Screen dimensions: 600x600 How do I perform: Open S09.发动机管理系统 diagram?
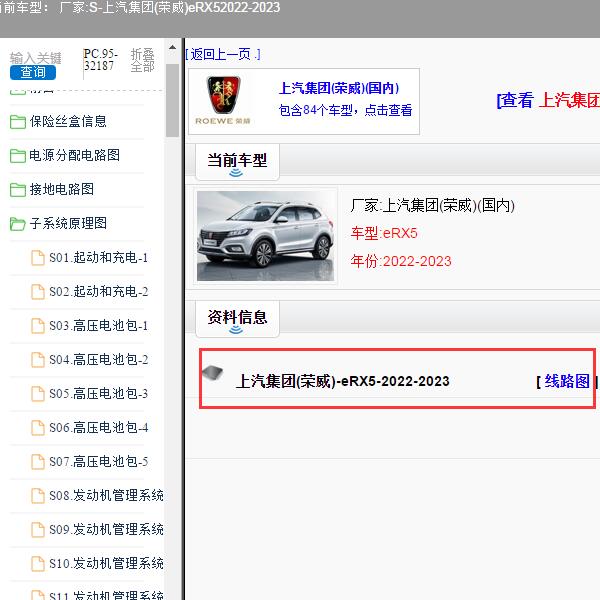(106, 529)
